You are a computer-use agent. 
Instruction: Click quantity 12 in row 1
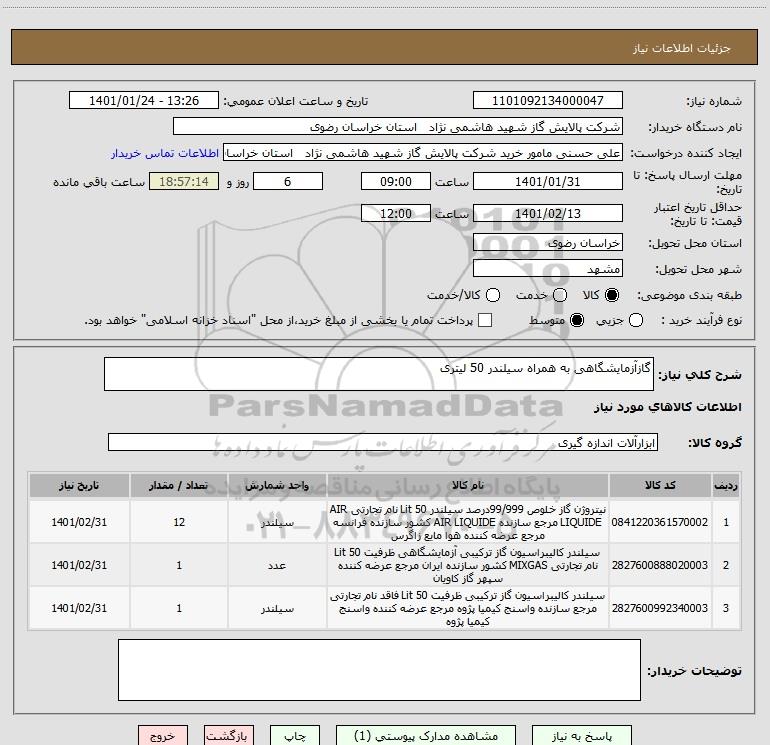coord(179,522)
